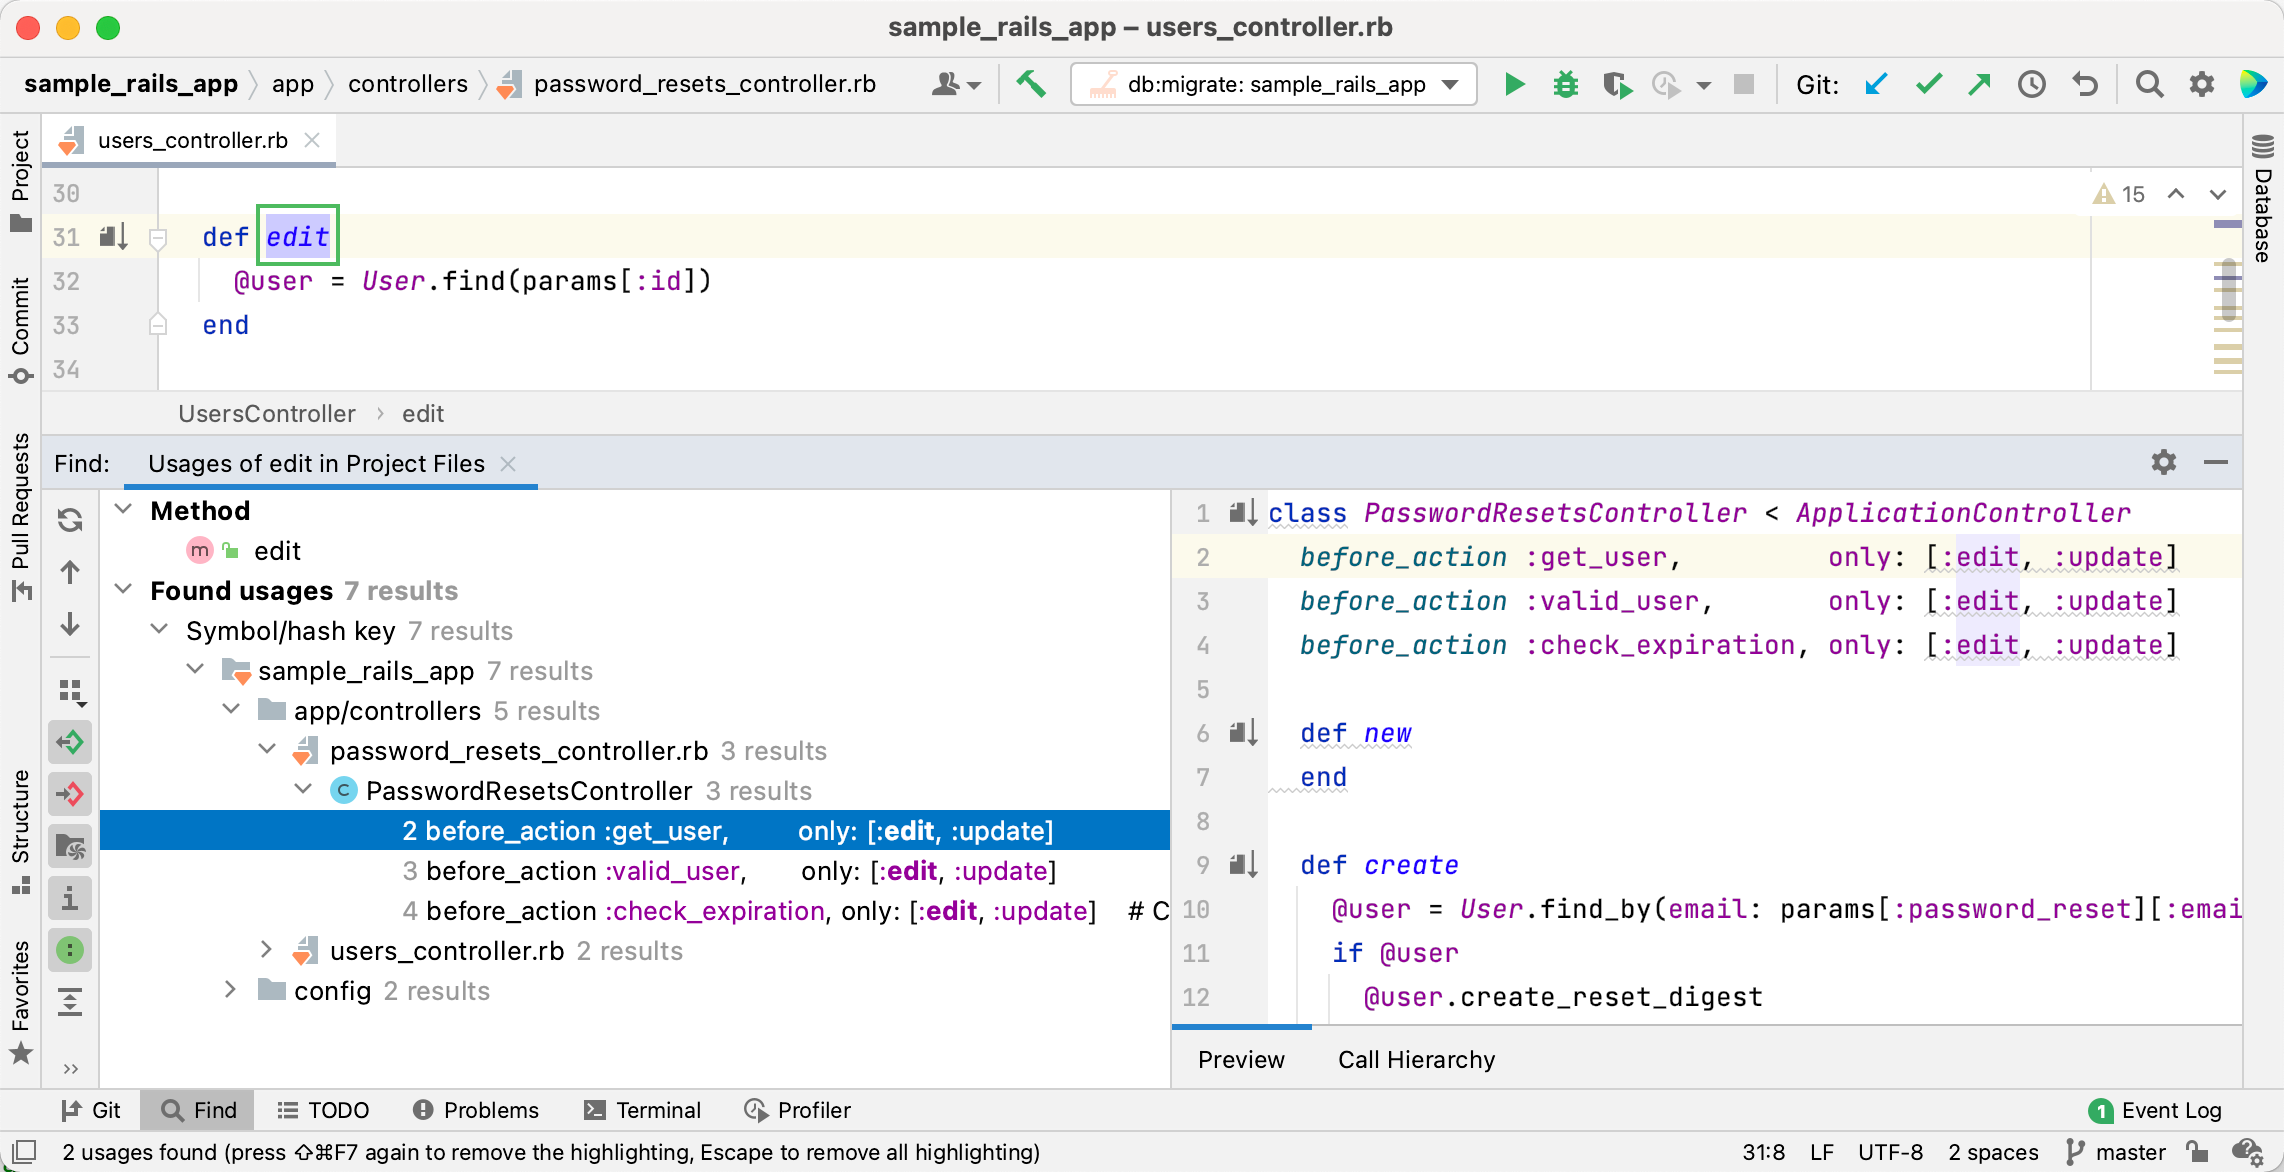Go to previous occurrence arrow
This screenshot has height=1172, width=2284.
pos(70,573)
